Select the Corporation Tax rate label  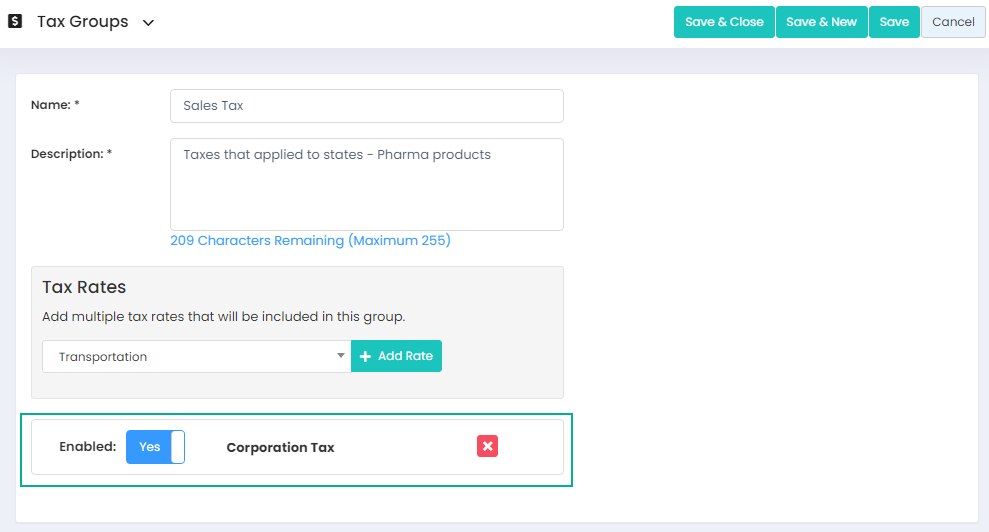pos(280,447)
